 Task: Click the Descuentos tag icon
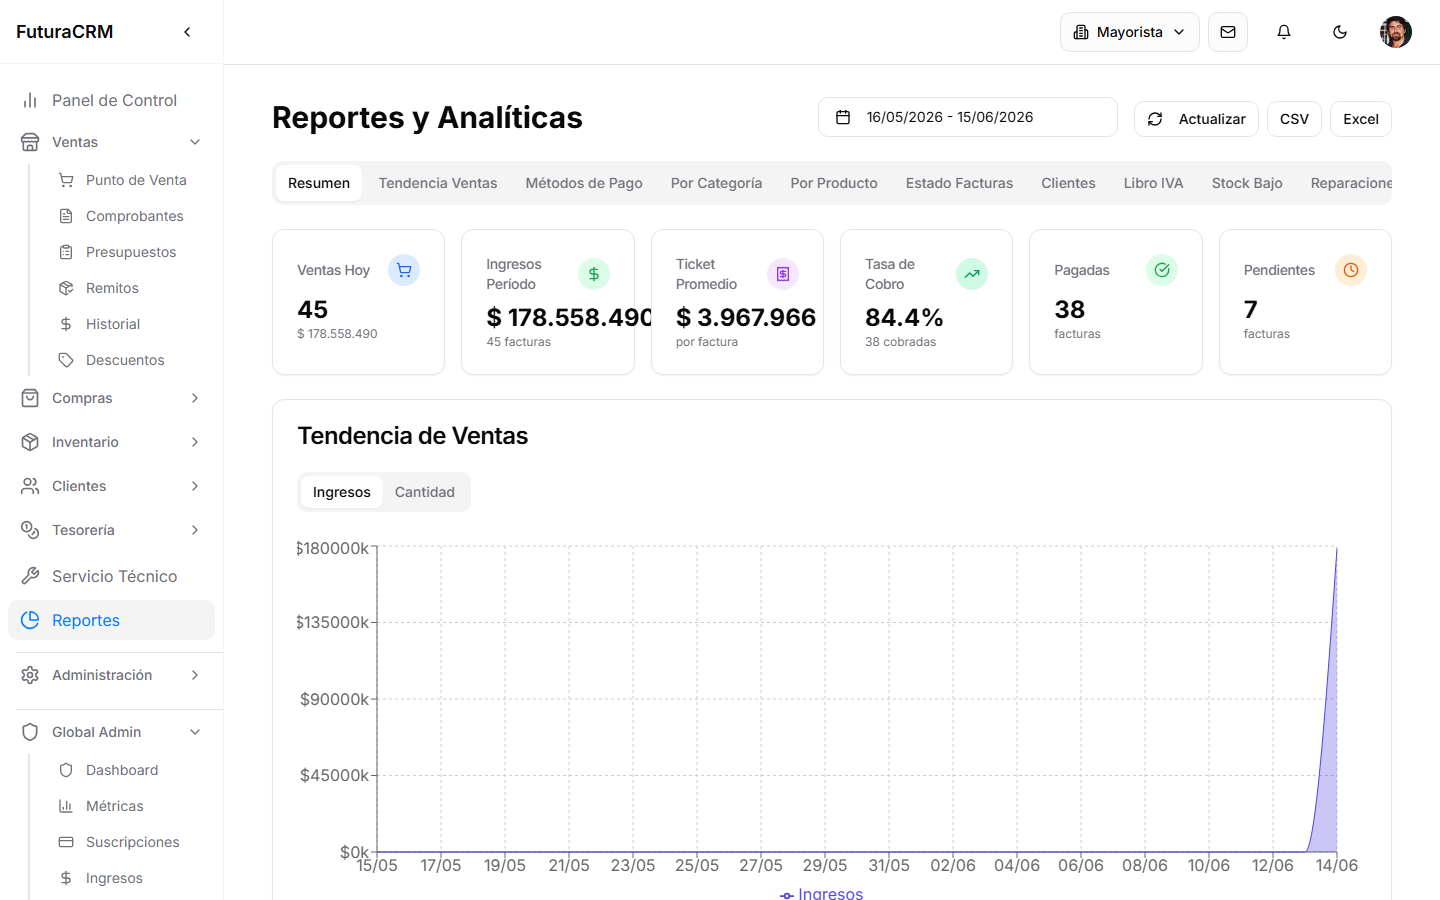click(x=66, y=360)
